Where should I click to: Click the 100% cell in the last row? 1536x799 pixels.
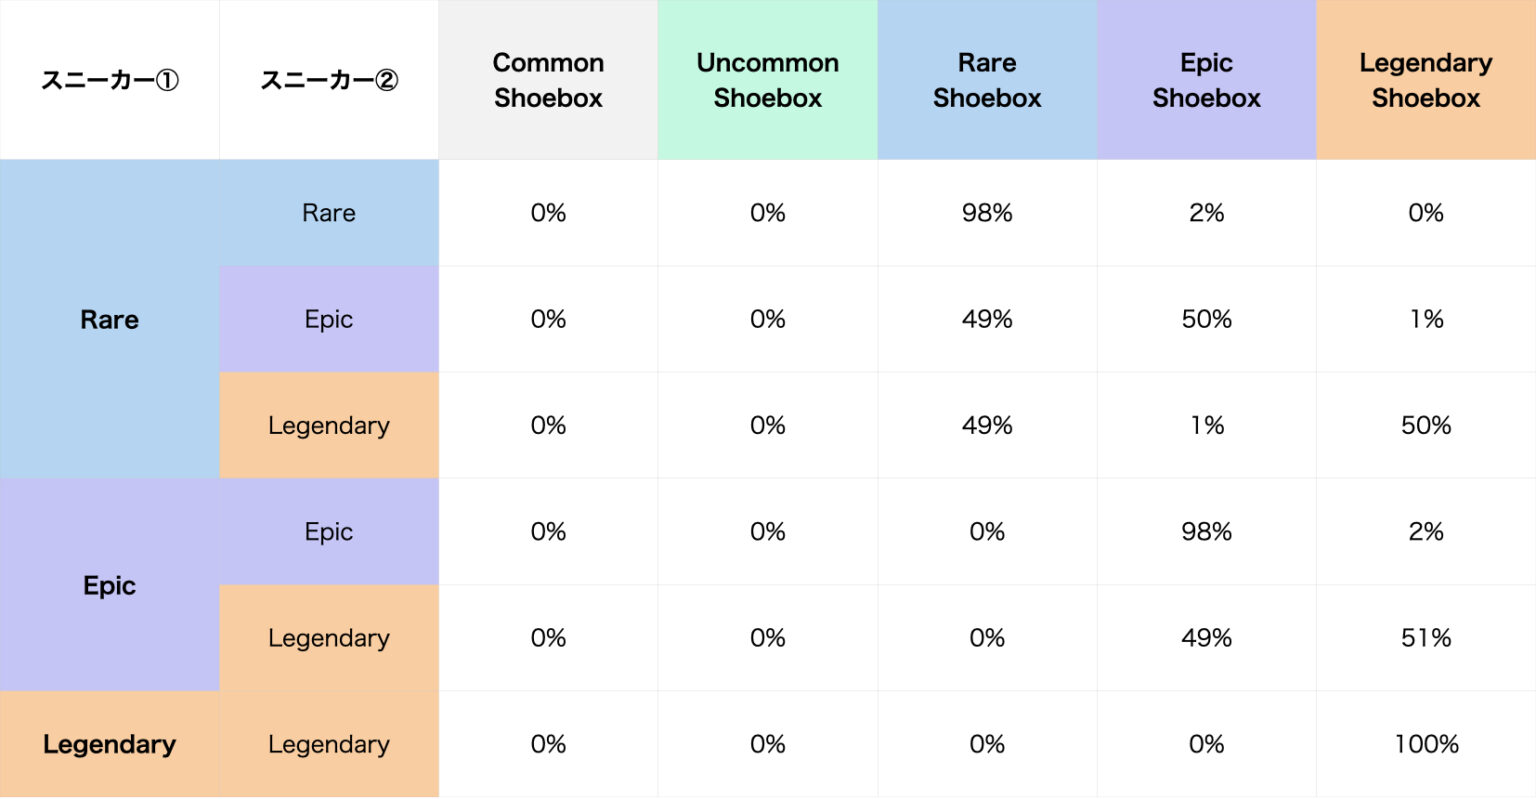1426,745
